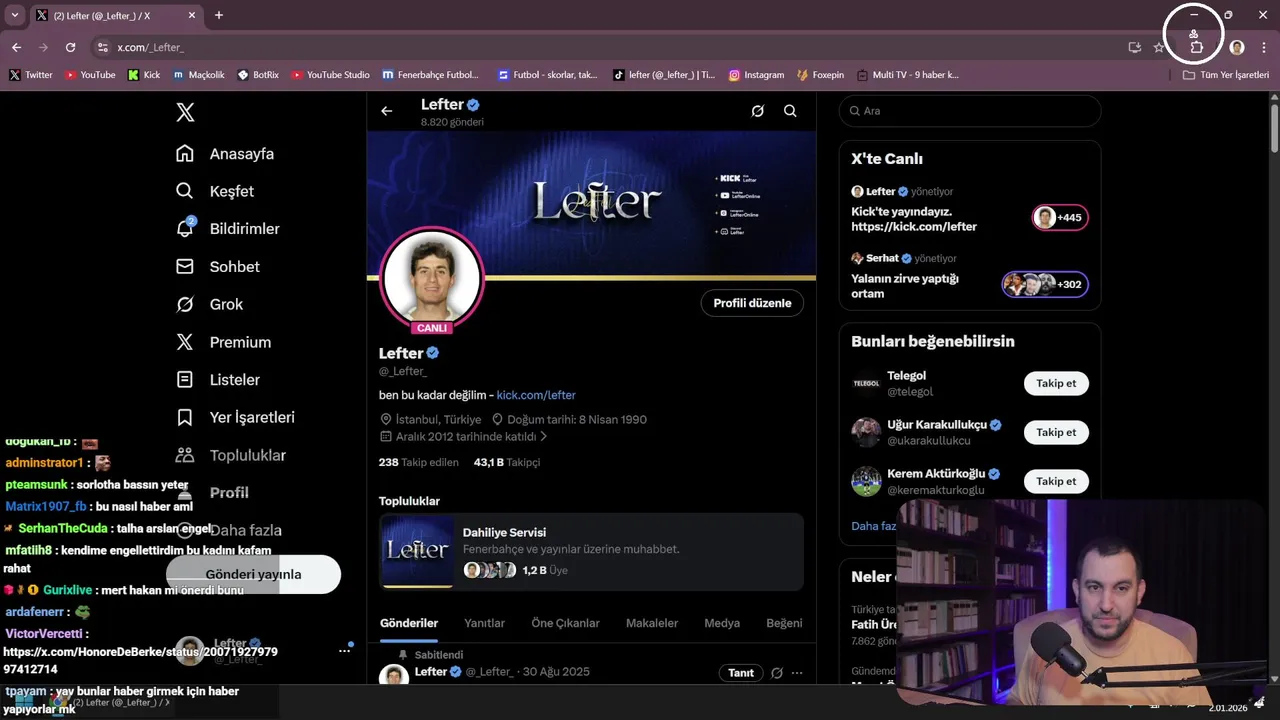Image resolution: width=1280 pixels, height=720 pixels.
Task: Click the Chrome back arrow
Action: click(16, 47)
